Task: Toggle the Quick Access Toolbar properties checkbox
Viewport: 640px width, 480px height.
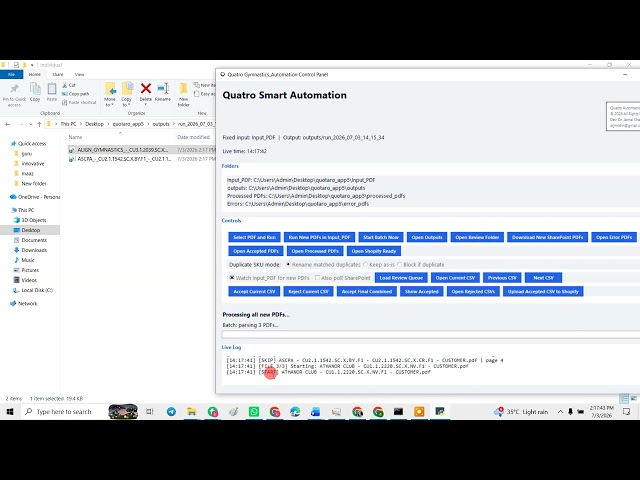Action: pos(16,65)
